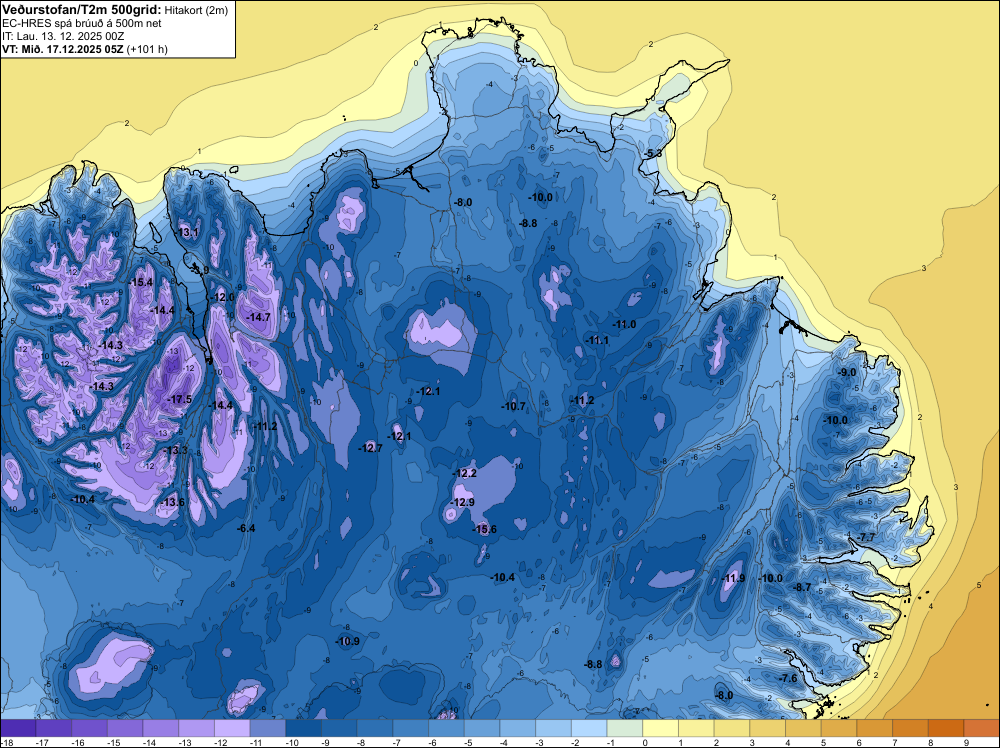Click the -12.7 temperature value

point(370,448)
